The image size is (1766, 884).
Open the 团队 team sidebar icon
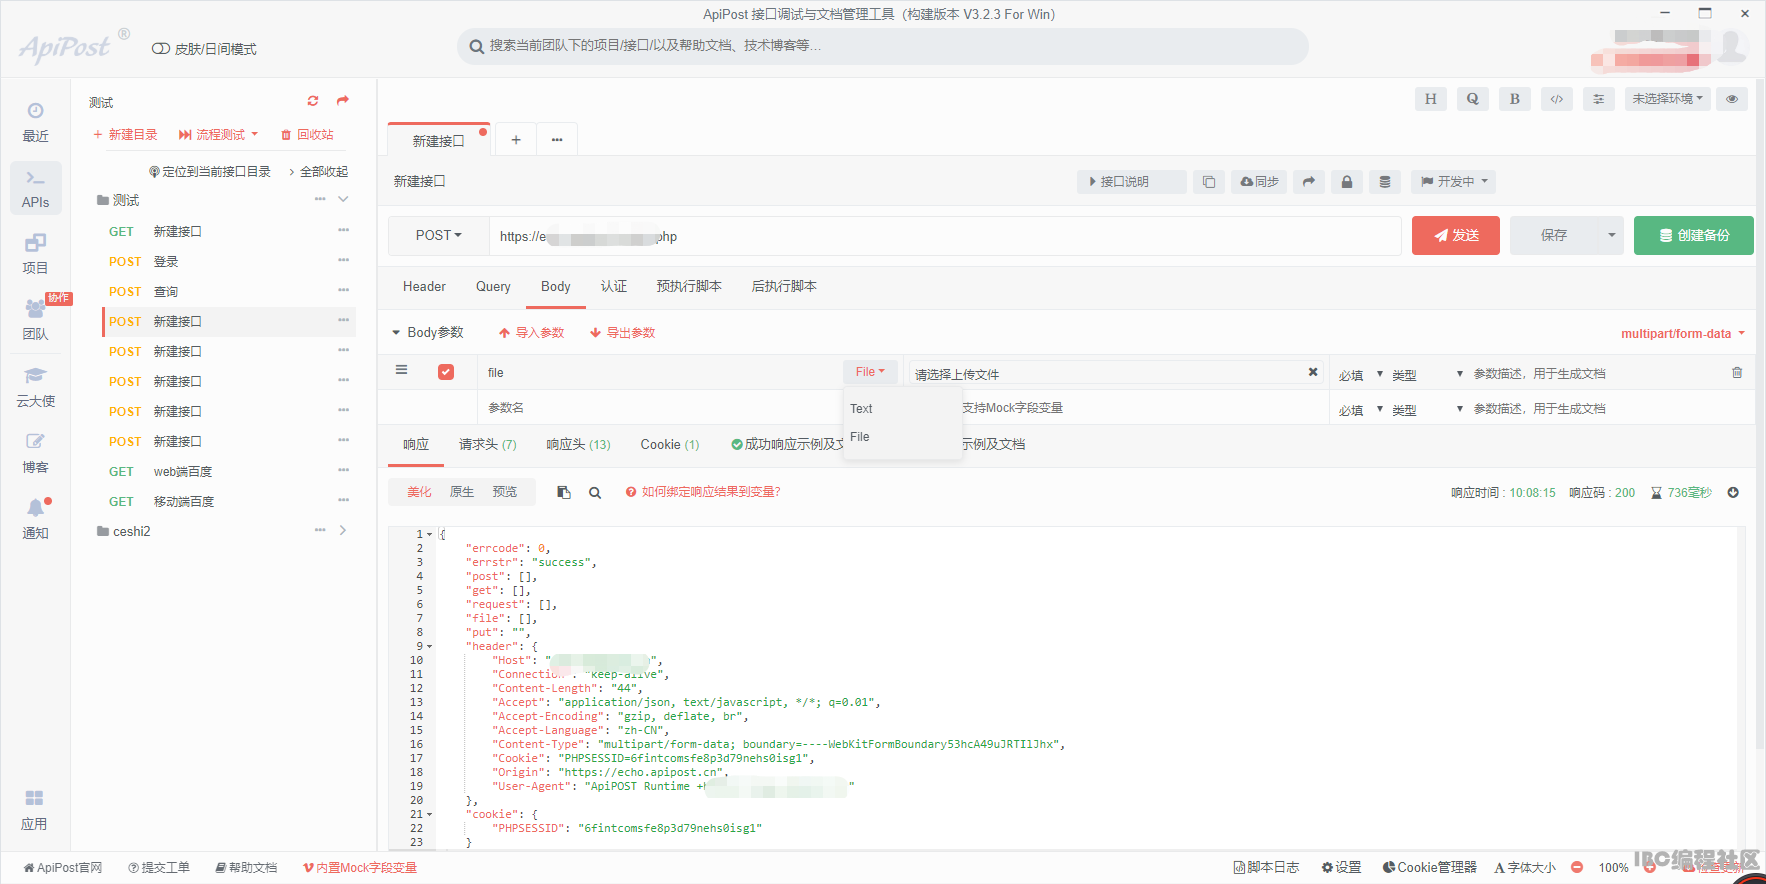click(35, 320)
